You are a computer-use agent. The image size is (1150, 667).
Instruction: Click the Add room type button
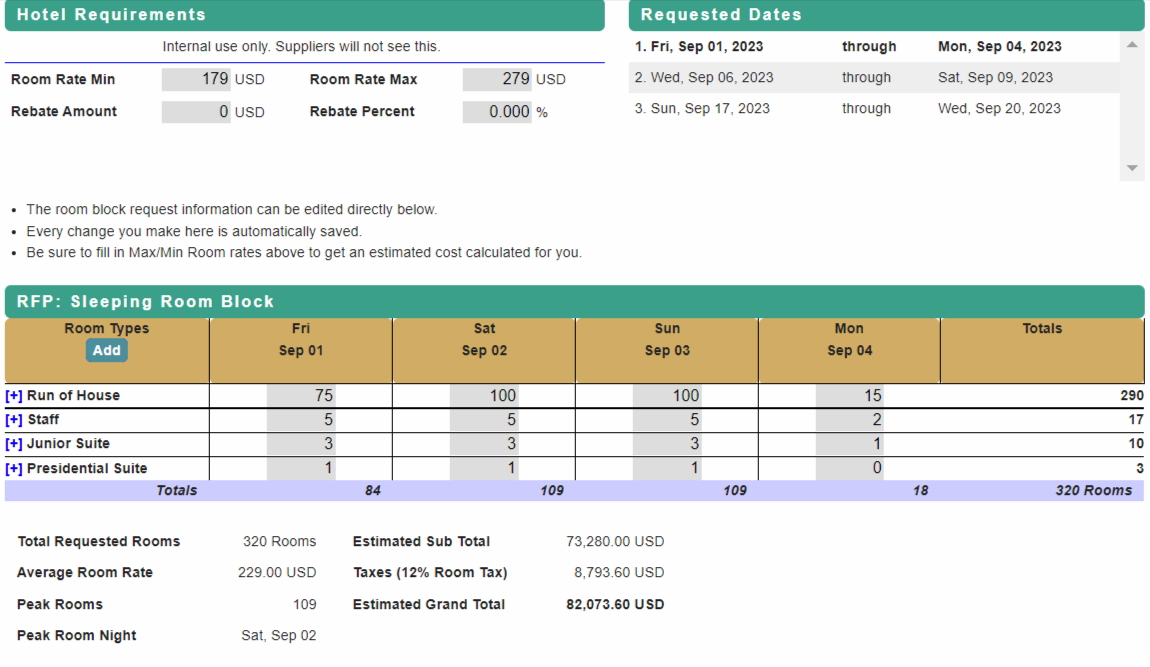pos(107,351)
